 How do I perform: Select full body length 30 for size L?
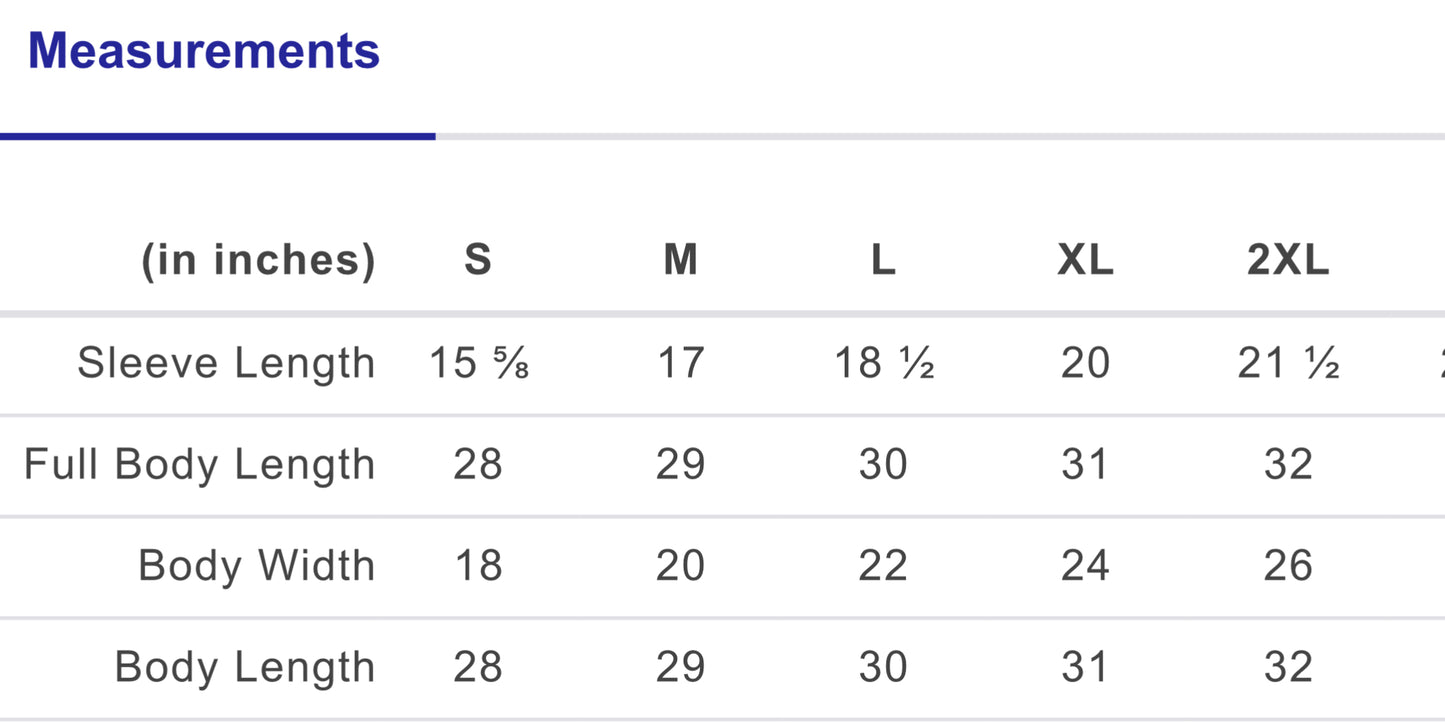click(x=883, y=465)
